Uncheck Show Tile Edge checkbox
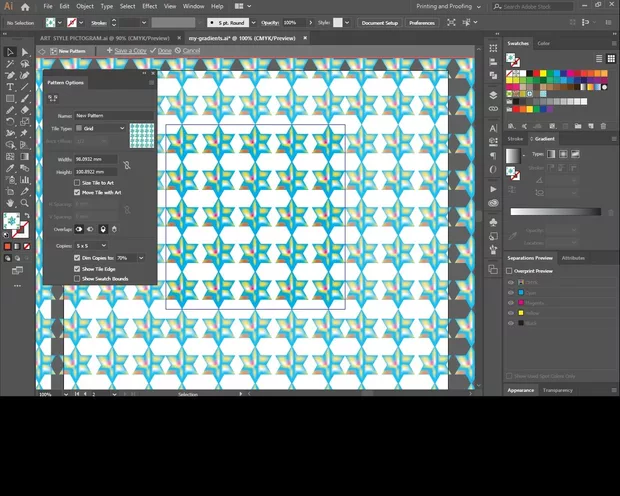This screenshot has height=496, width=620. (x=77, y=269)
